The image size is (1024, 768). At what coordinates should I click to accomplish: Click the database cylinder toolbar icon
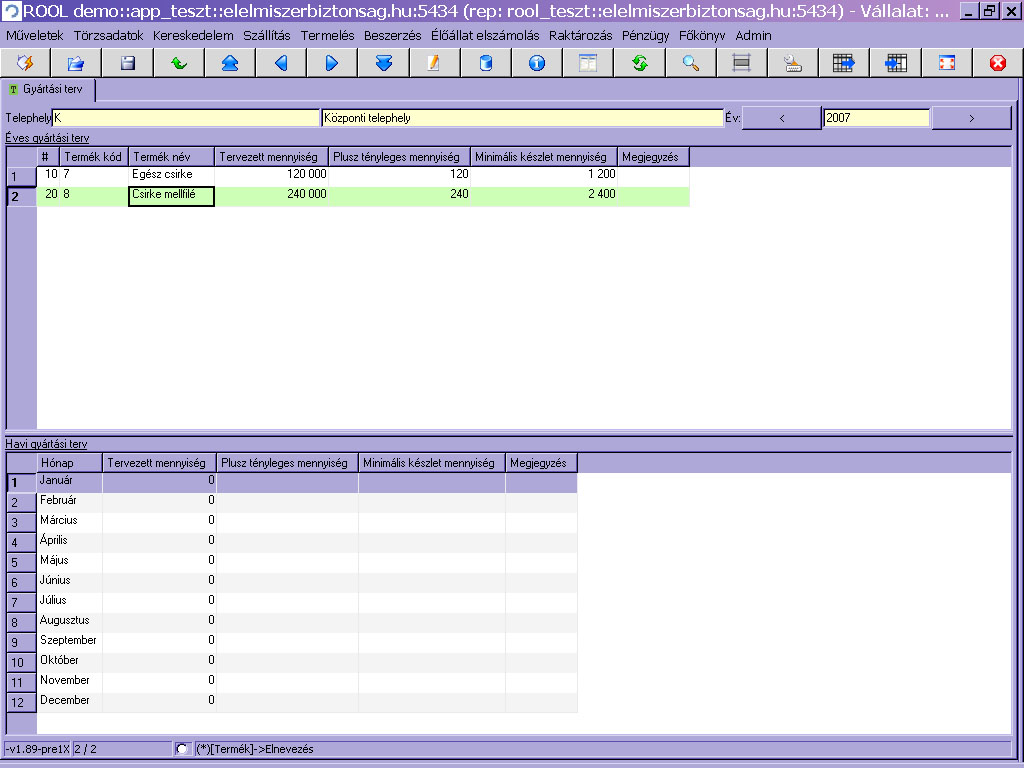click(486, 63)
